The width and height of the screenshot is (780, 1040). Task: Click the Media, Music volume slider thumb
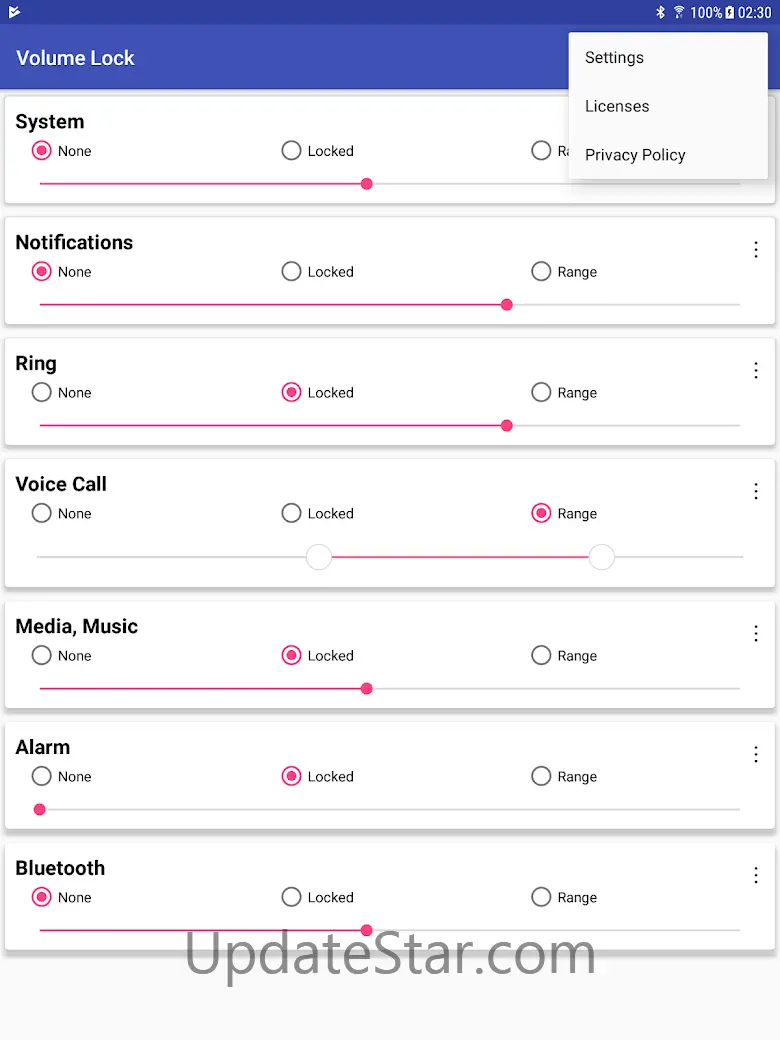(366, 688)
